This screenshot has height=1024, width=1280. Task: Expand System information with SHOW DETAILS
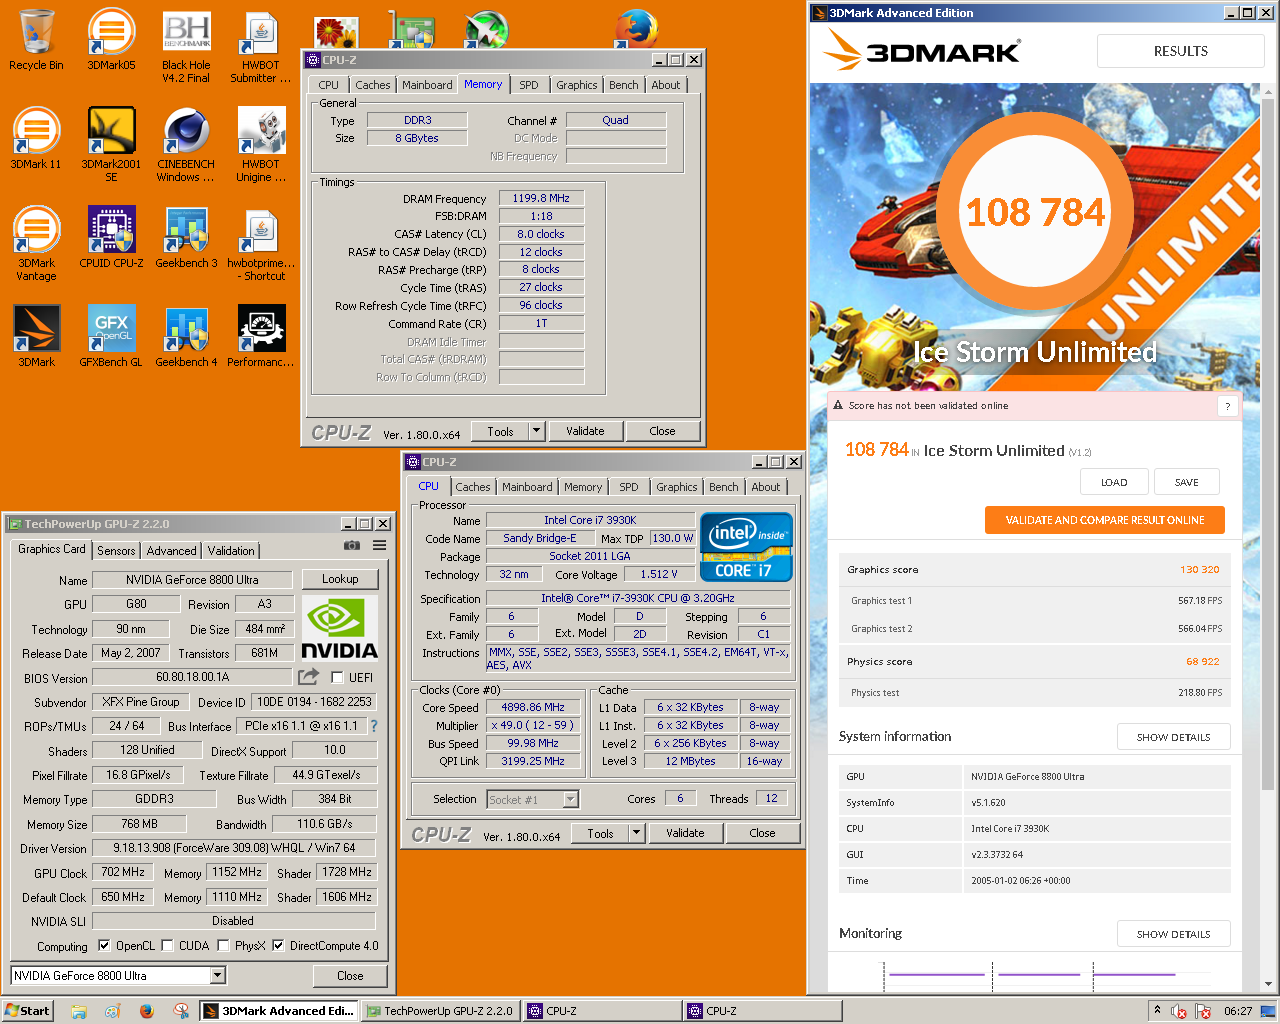point(1173,737)
